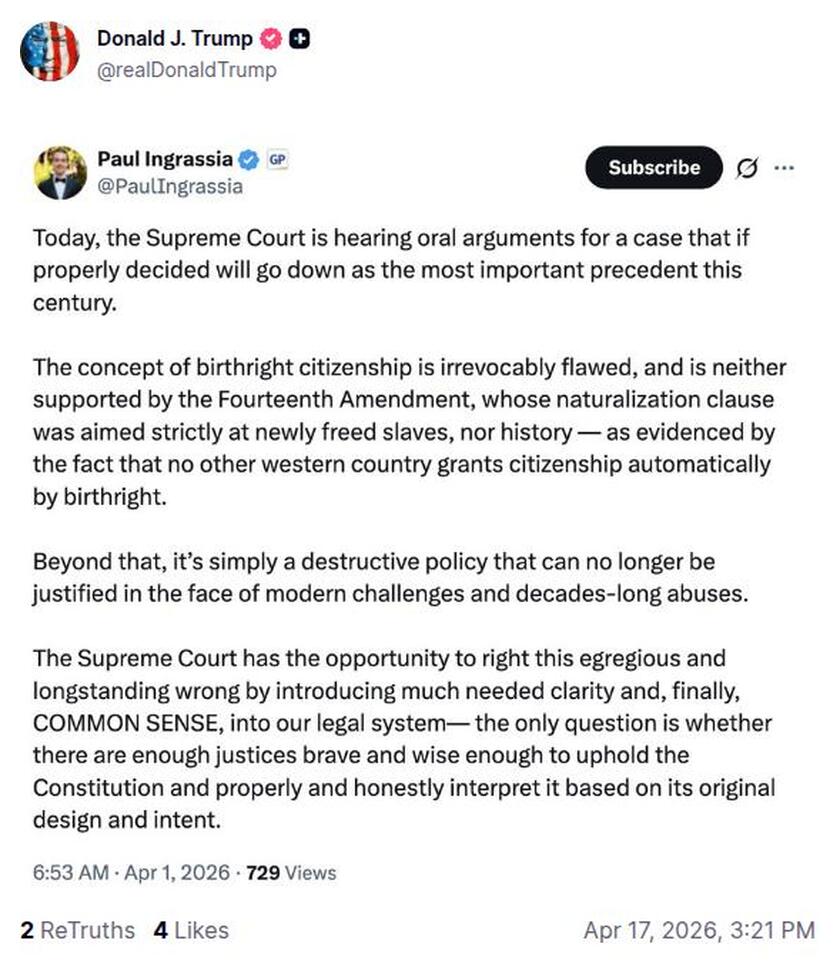Click Donald J. Trump's red verified badge
This screenshot has height=977, width=840.
(x=271, y=39)
